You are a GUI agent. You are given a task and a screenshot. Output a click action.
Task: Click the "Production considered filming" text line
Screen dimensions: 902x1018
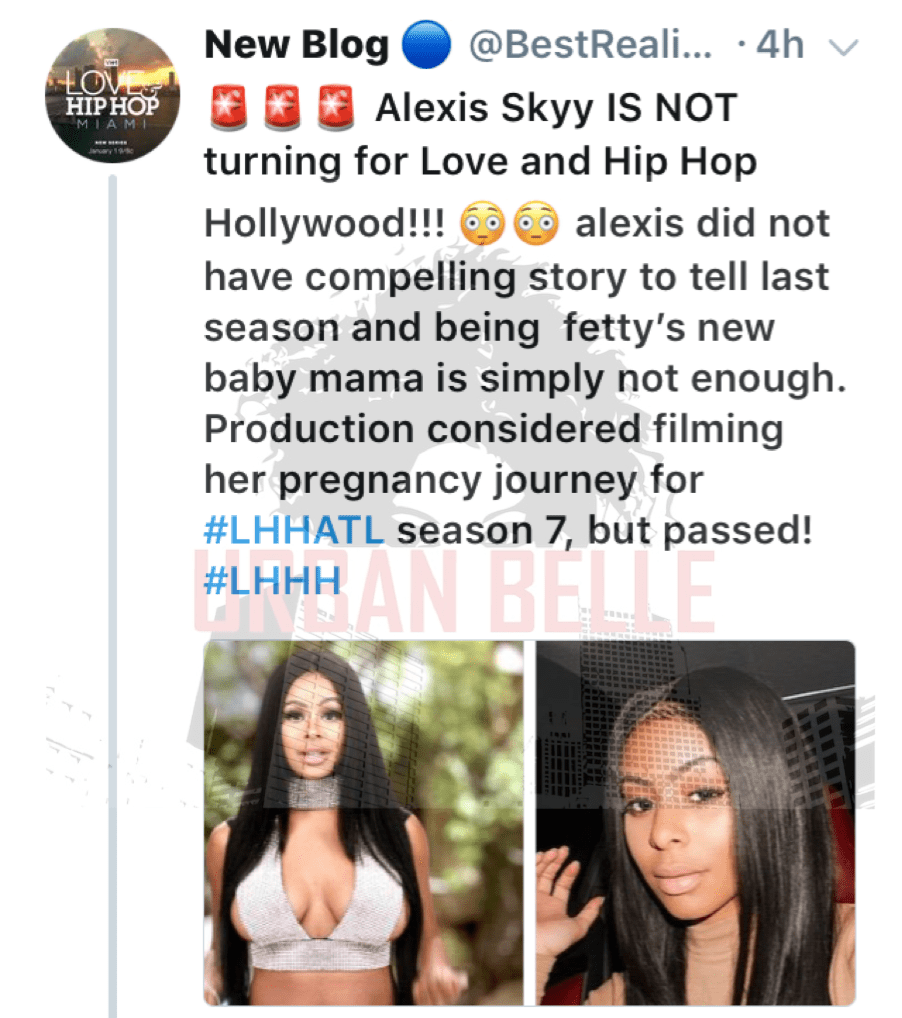click(494, 430)
